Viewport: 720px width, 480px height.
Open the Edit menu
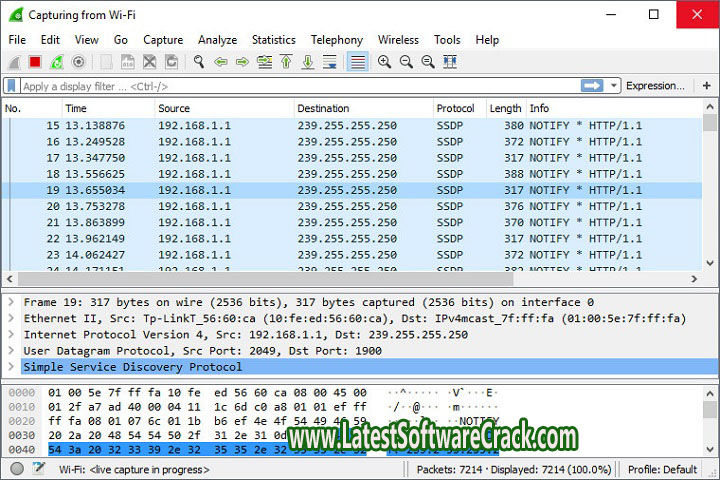50,40
